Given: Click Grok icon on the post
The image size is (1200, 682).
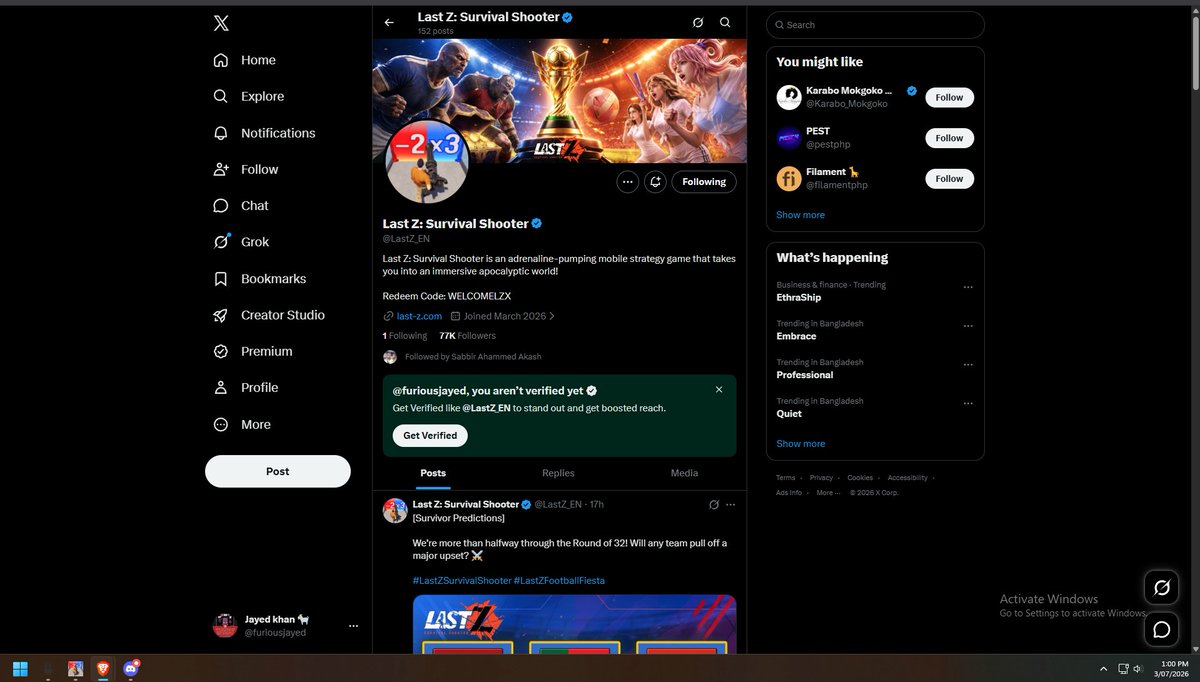Looking at the screenshot, I should tap(714, 505).
